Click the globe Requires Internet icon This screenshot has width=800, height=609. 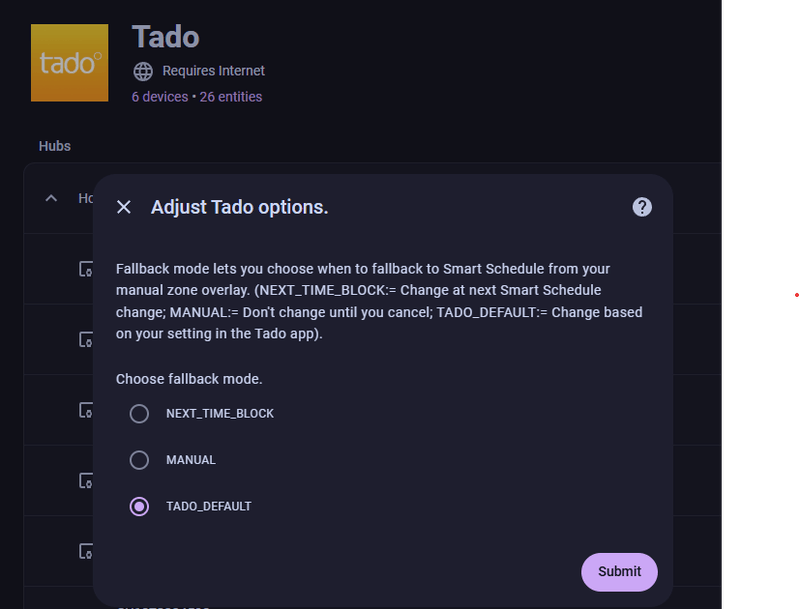click(143, 71)
